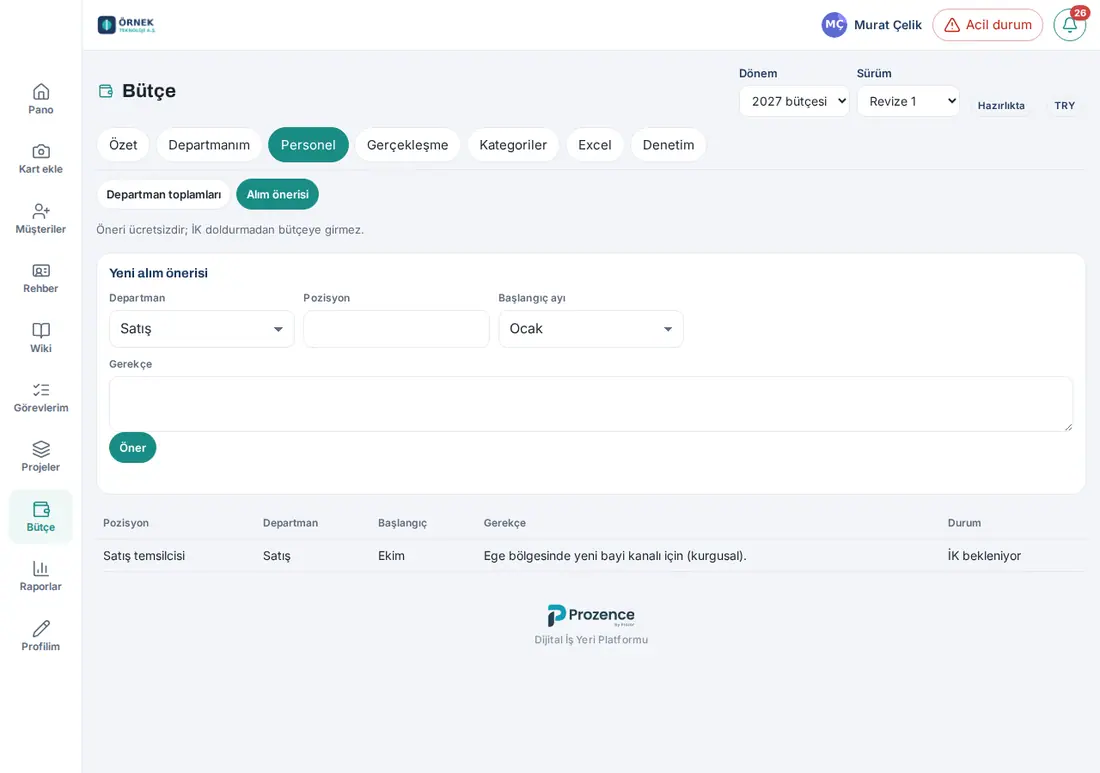Select the Personel tab
The width and height of the screenshot is (1100, 773).
pos(308,145)
